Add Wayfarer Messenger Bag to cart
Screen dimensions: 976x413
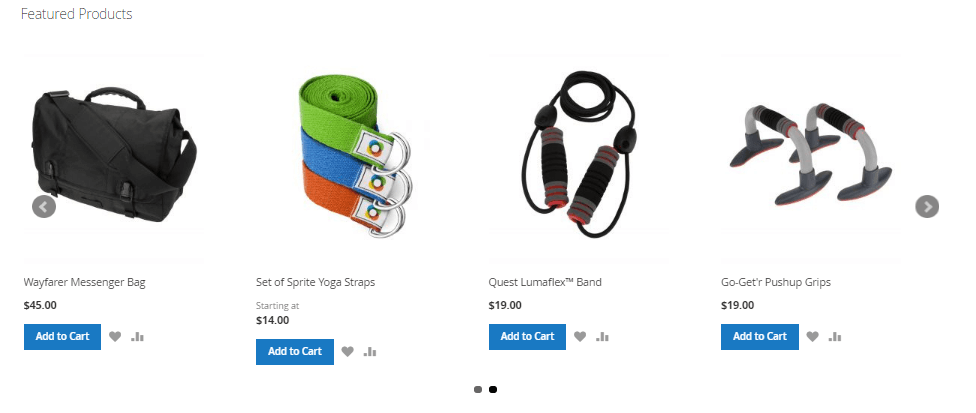point(62,336)
